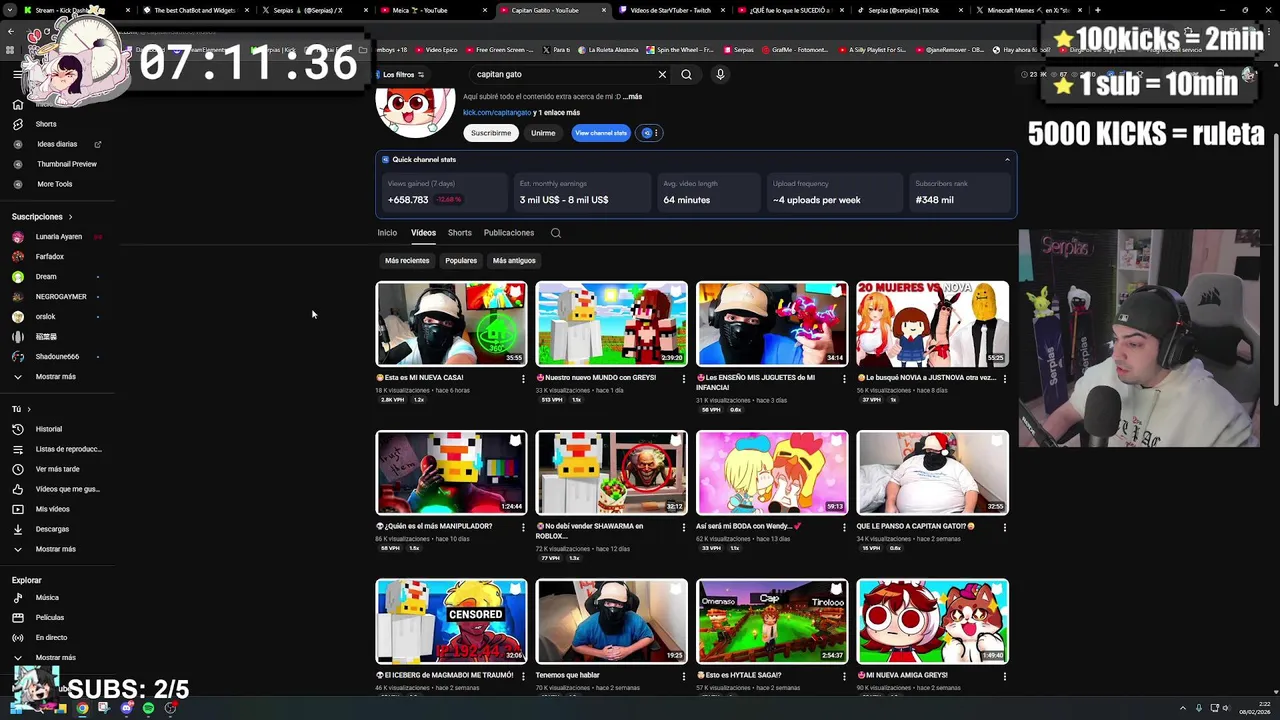The width and height of the screenshot is (1280, 720).
Task: Open options menu for QUE LE PANSO A CAPITAN GATO video
Action: [1005, 527]
